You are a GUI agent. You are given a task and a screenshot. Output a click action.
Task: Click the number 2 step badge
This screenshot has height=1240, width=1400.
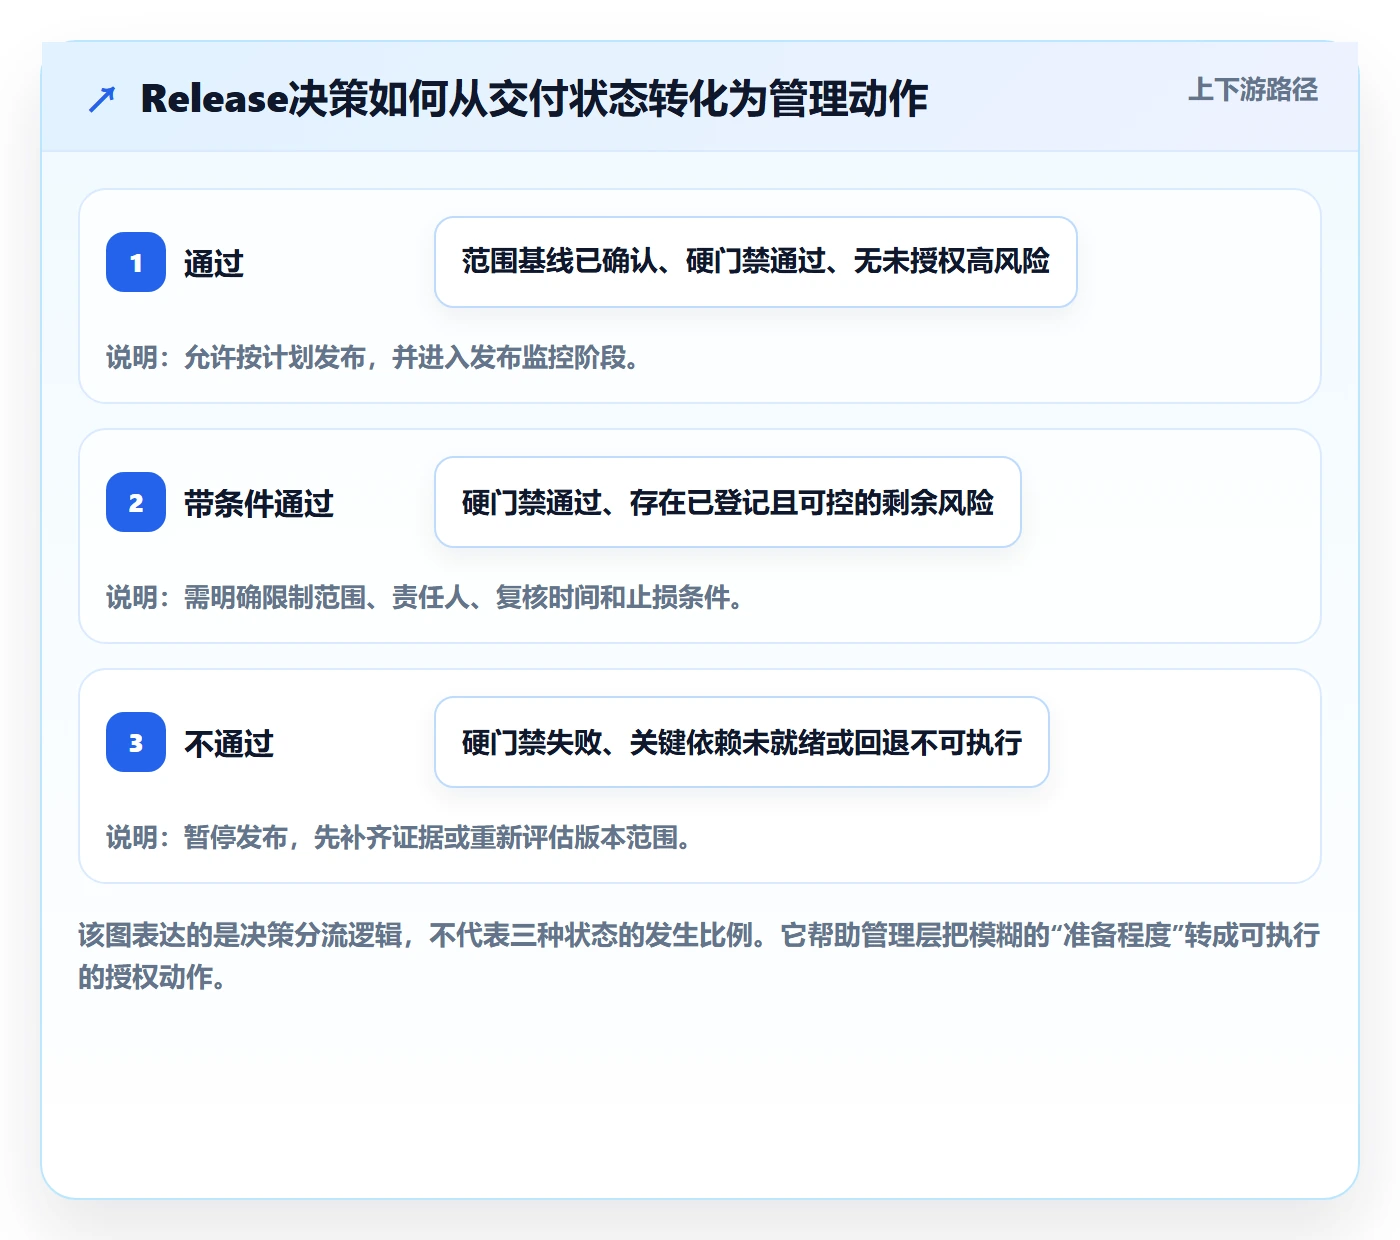pos(136,502)
